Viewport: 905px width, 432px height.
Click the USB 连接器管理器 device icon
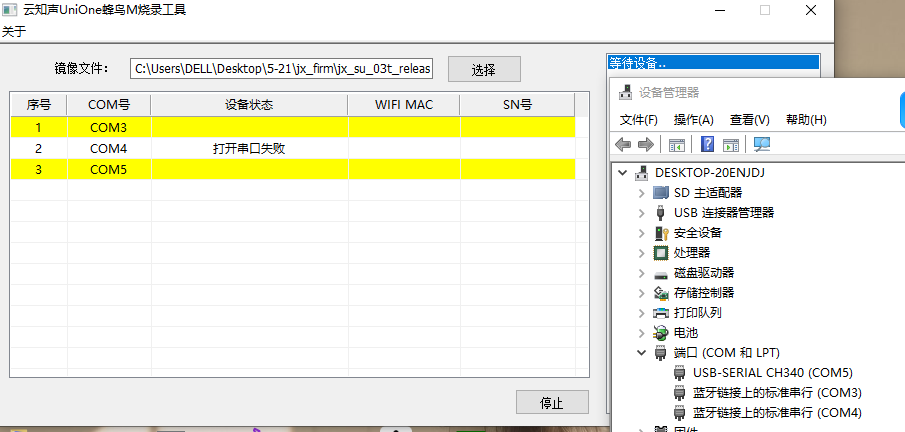660,213
